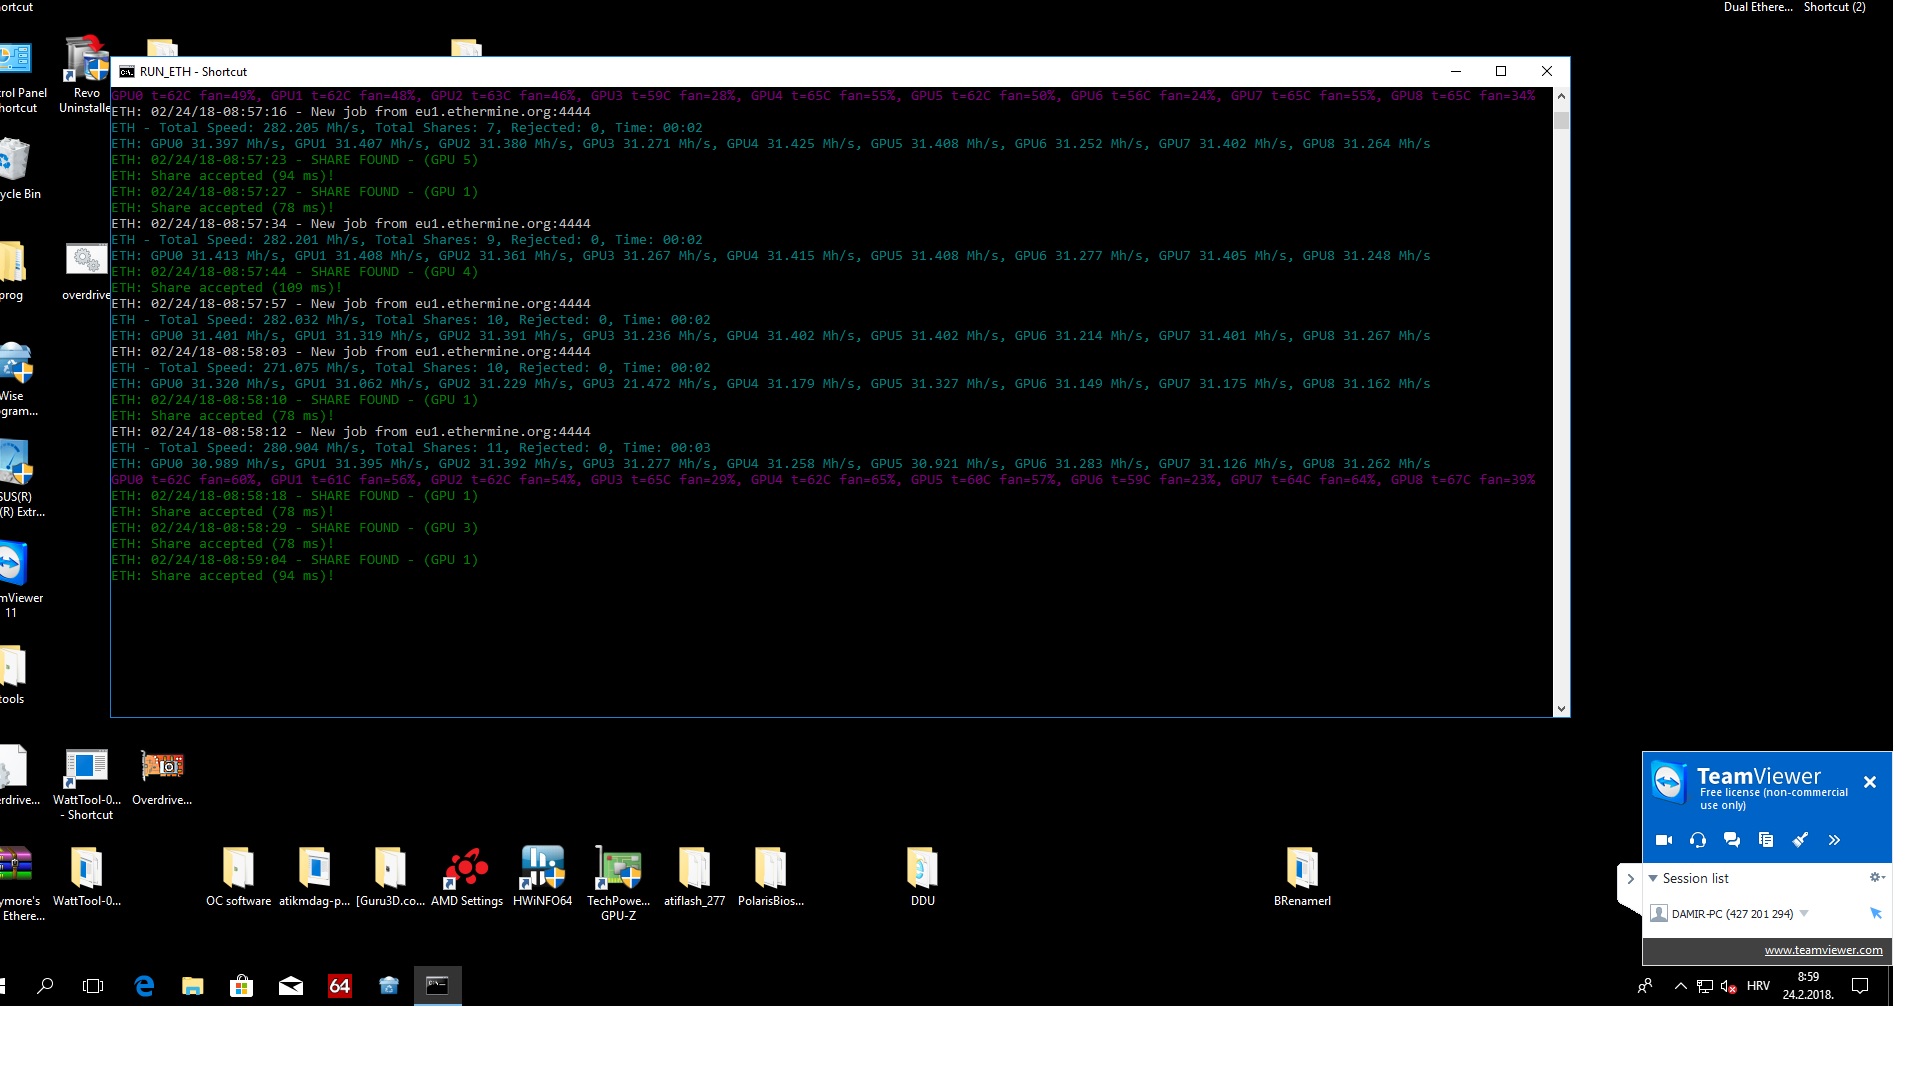Click the muted volume tray icon
This screenshot has height=1080, width=1920.
(1728, 986)
